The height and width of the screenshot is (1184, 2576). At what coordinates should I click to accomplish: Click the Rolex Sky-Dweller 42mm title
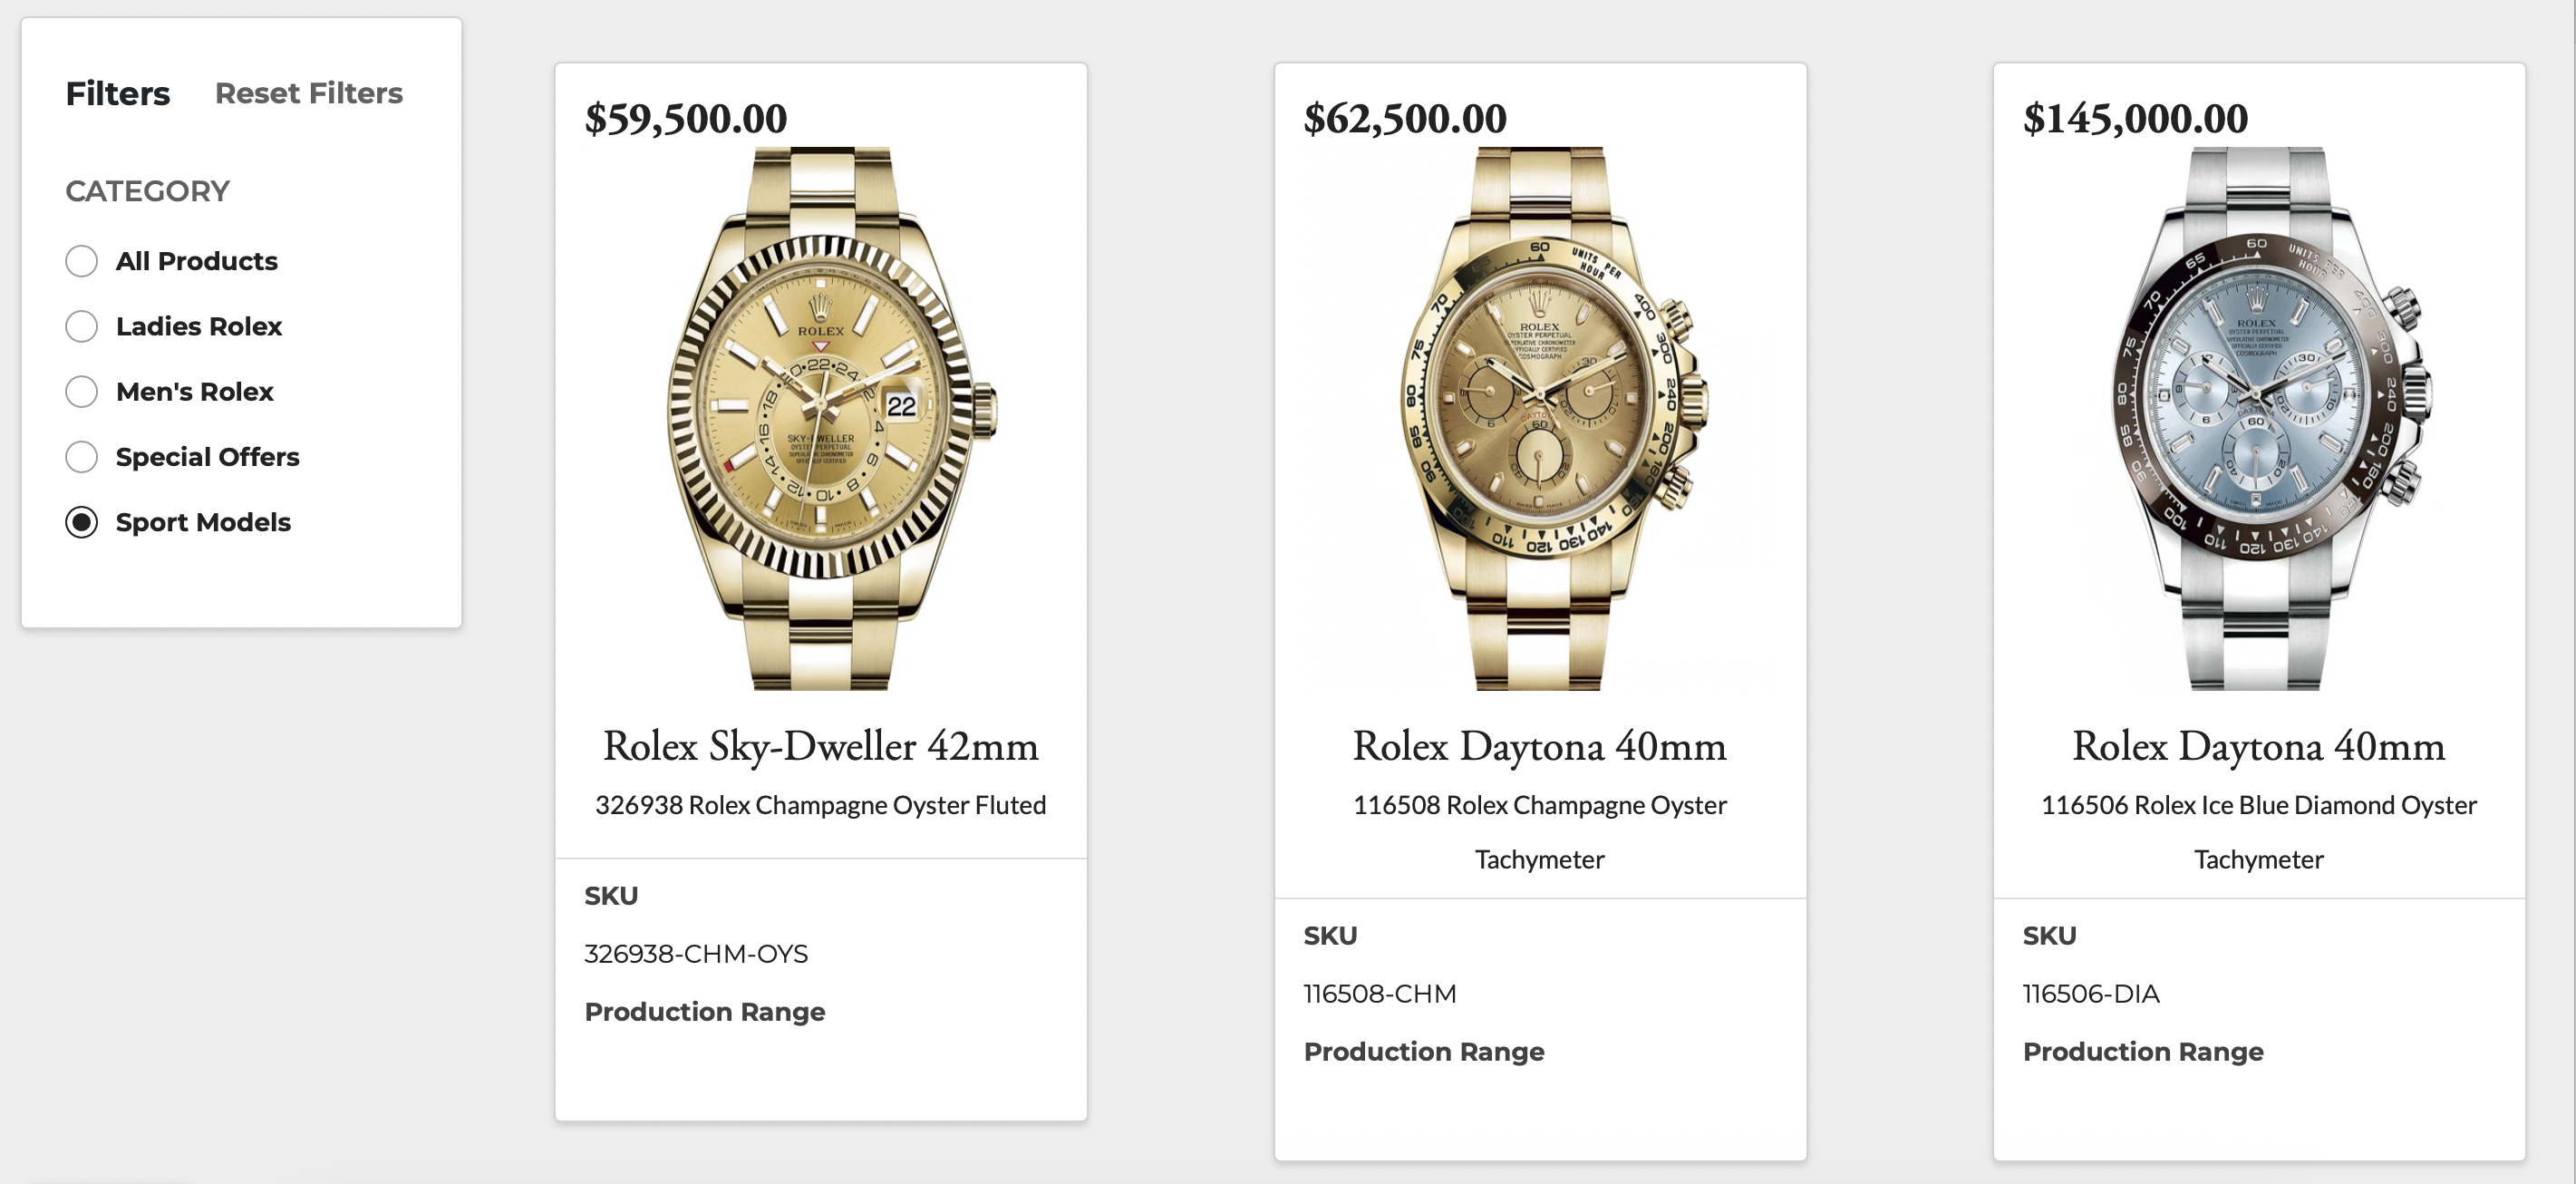(821, 746)
